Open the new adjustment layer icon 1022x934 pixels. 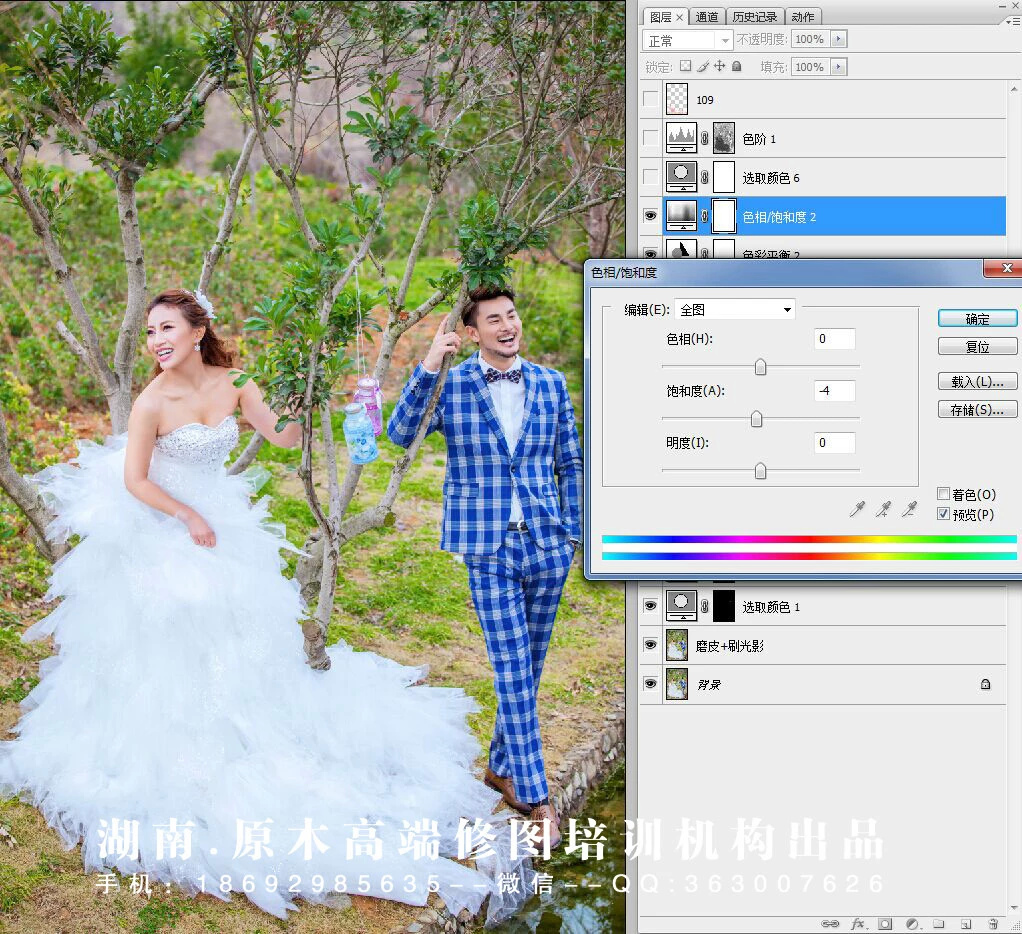tap(912, 924)
